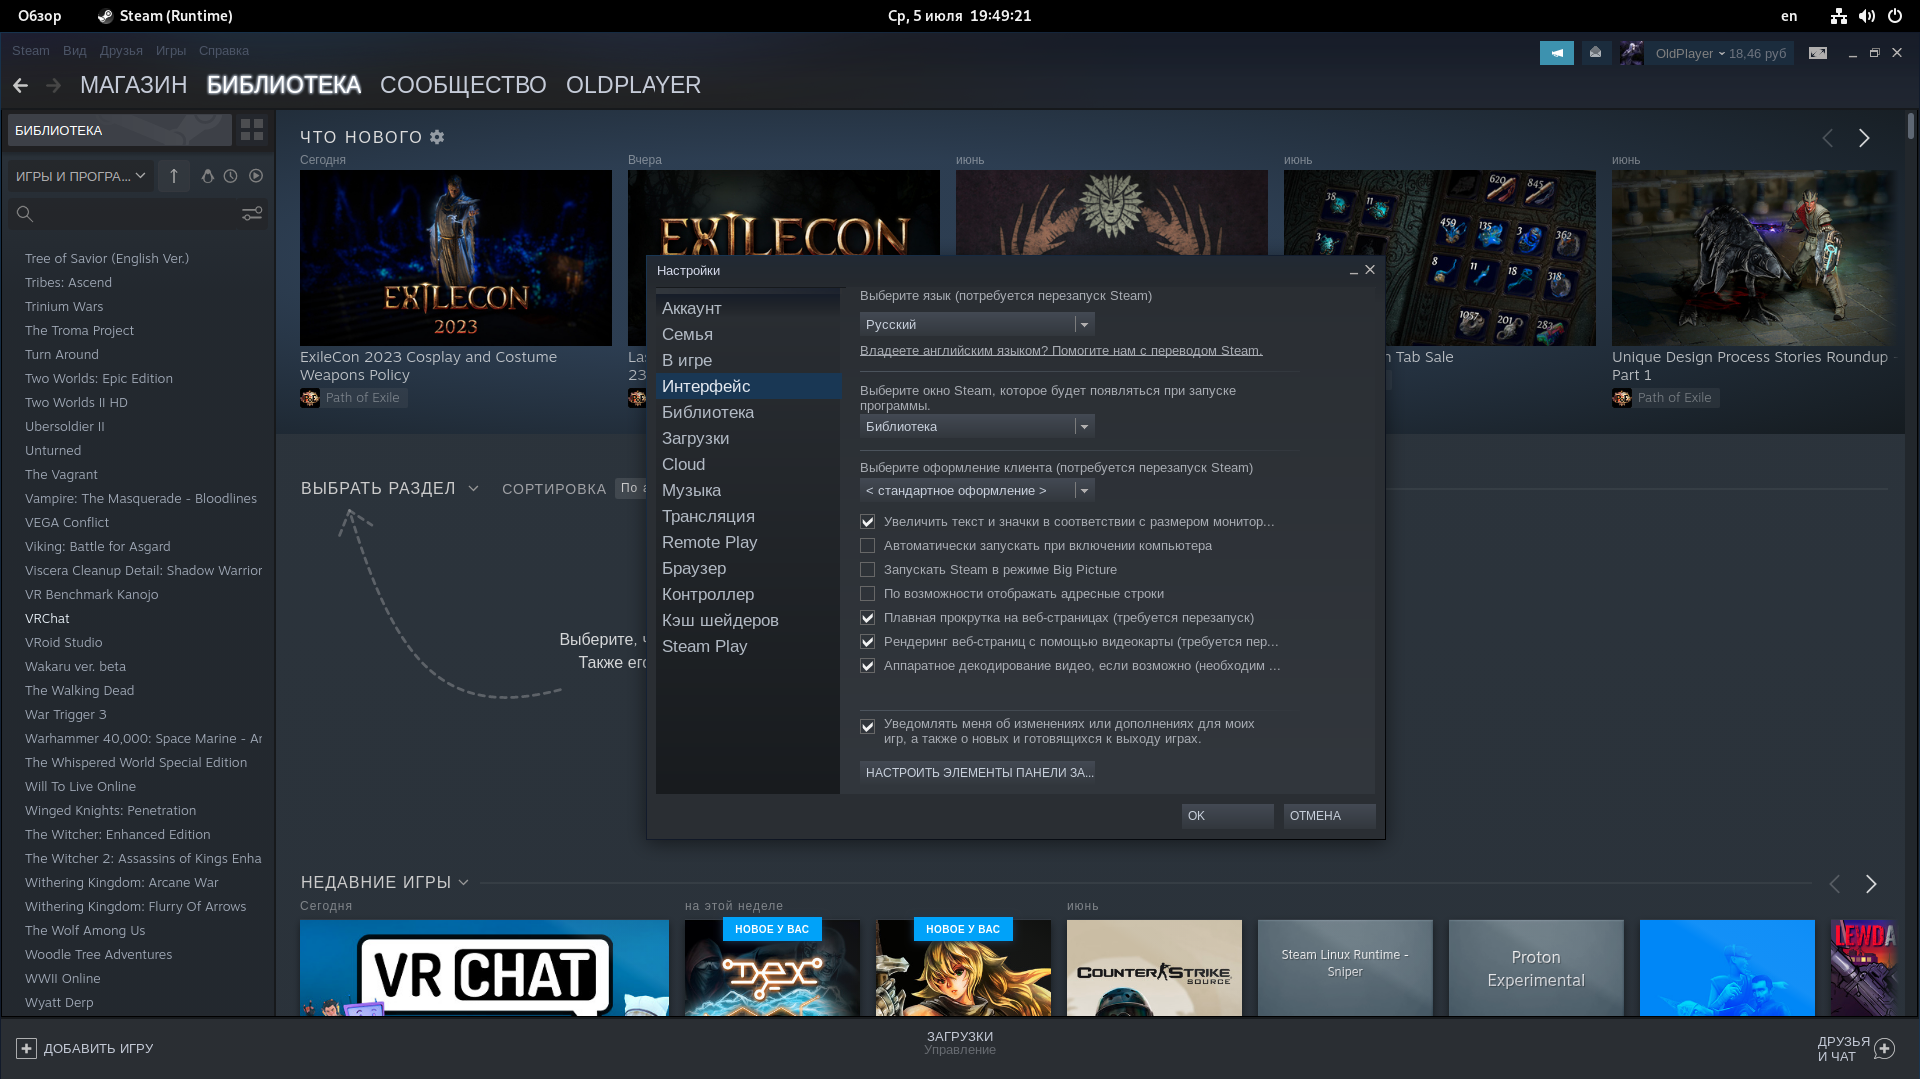
Task: Switch library to grid view icon
Action: coord(252,130)
